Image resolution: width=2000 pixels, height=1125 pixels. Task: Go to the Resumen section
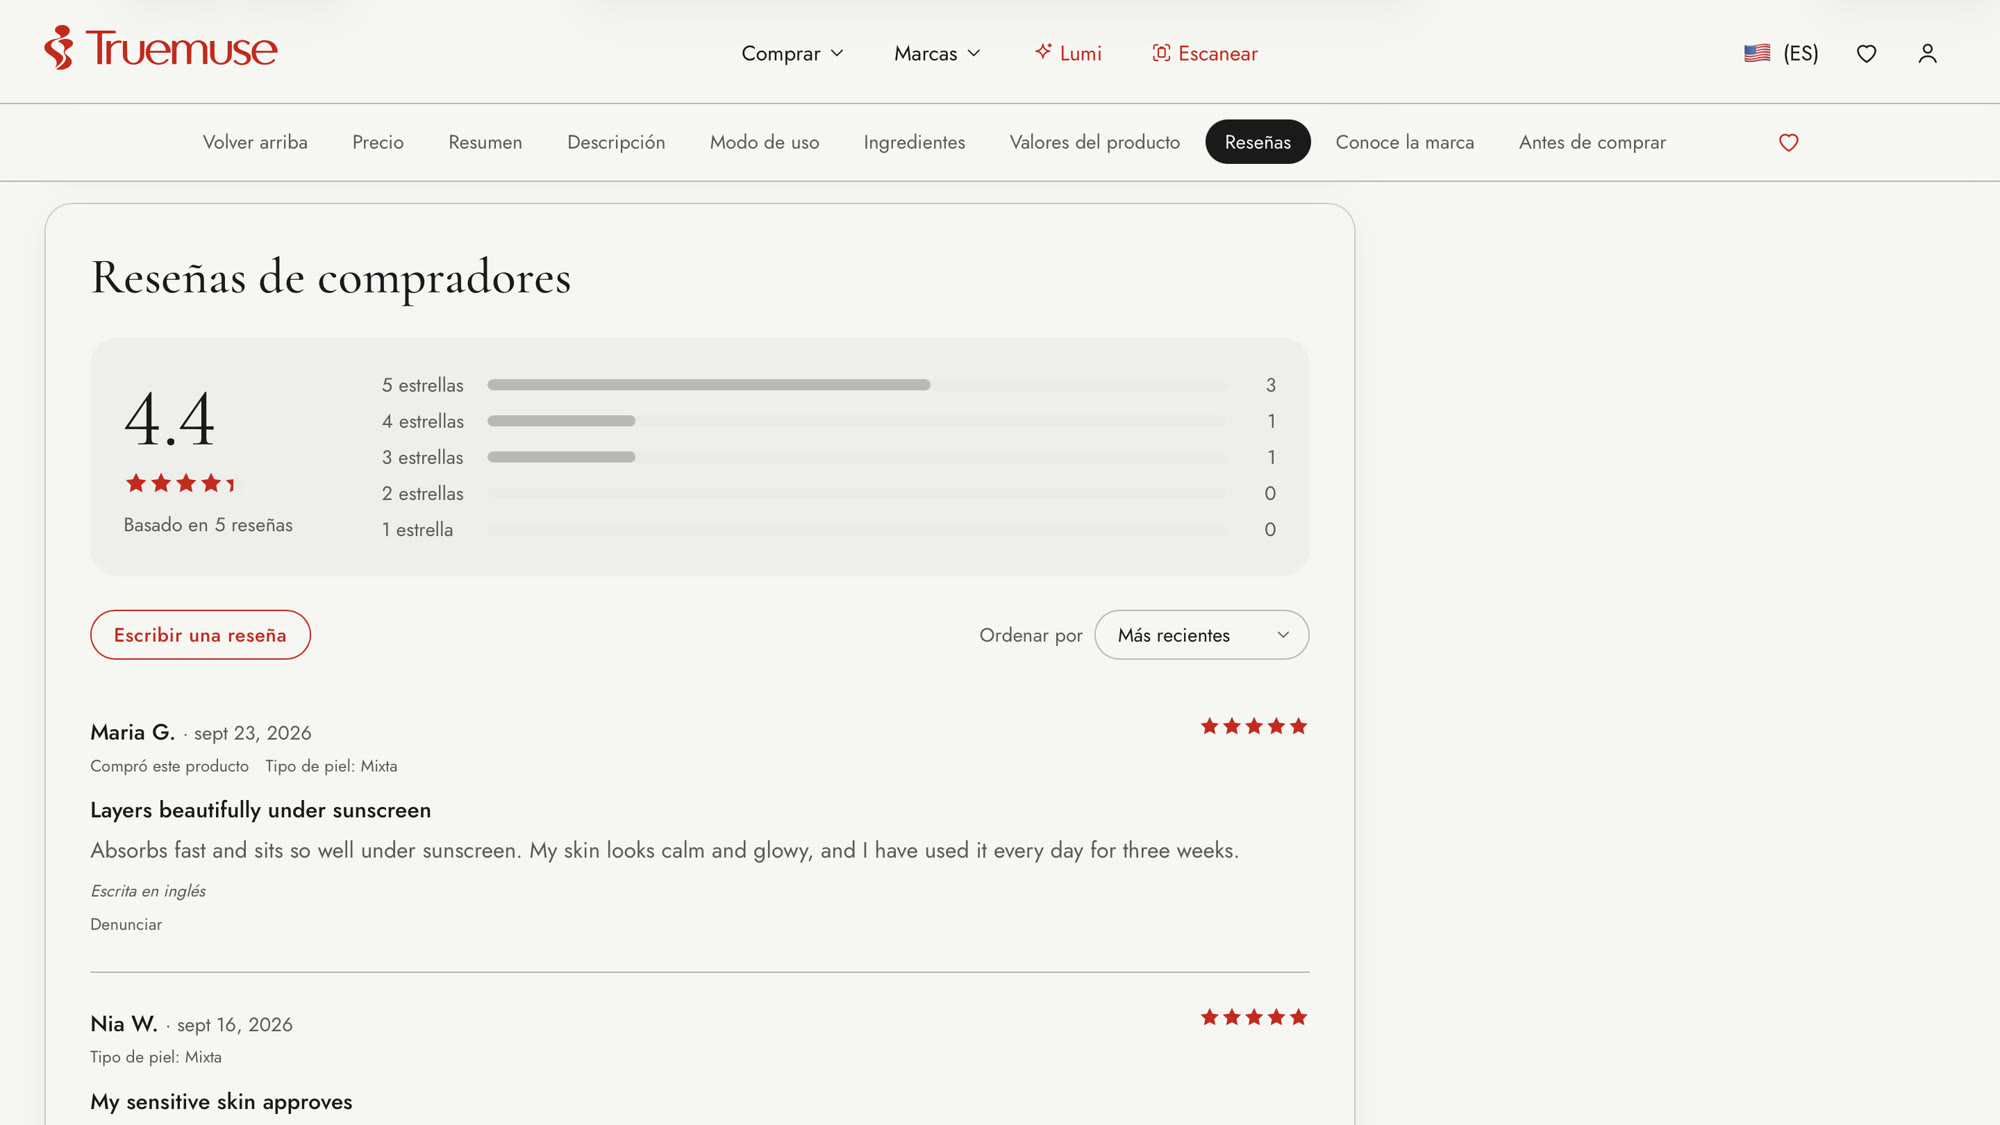tap(485, 142)
